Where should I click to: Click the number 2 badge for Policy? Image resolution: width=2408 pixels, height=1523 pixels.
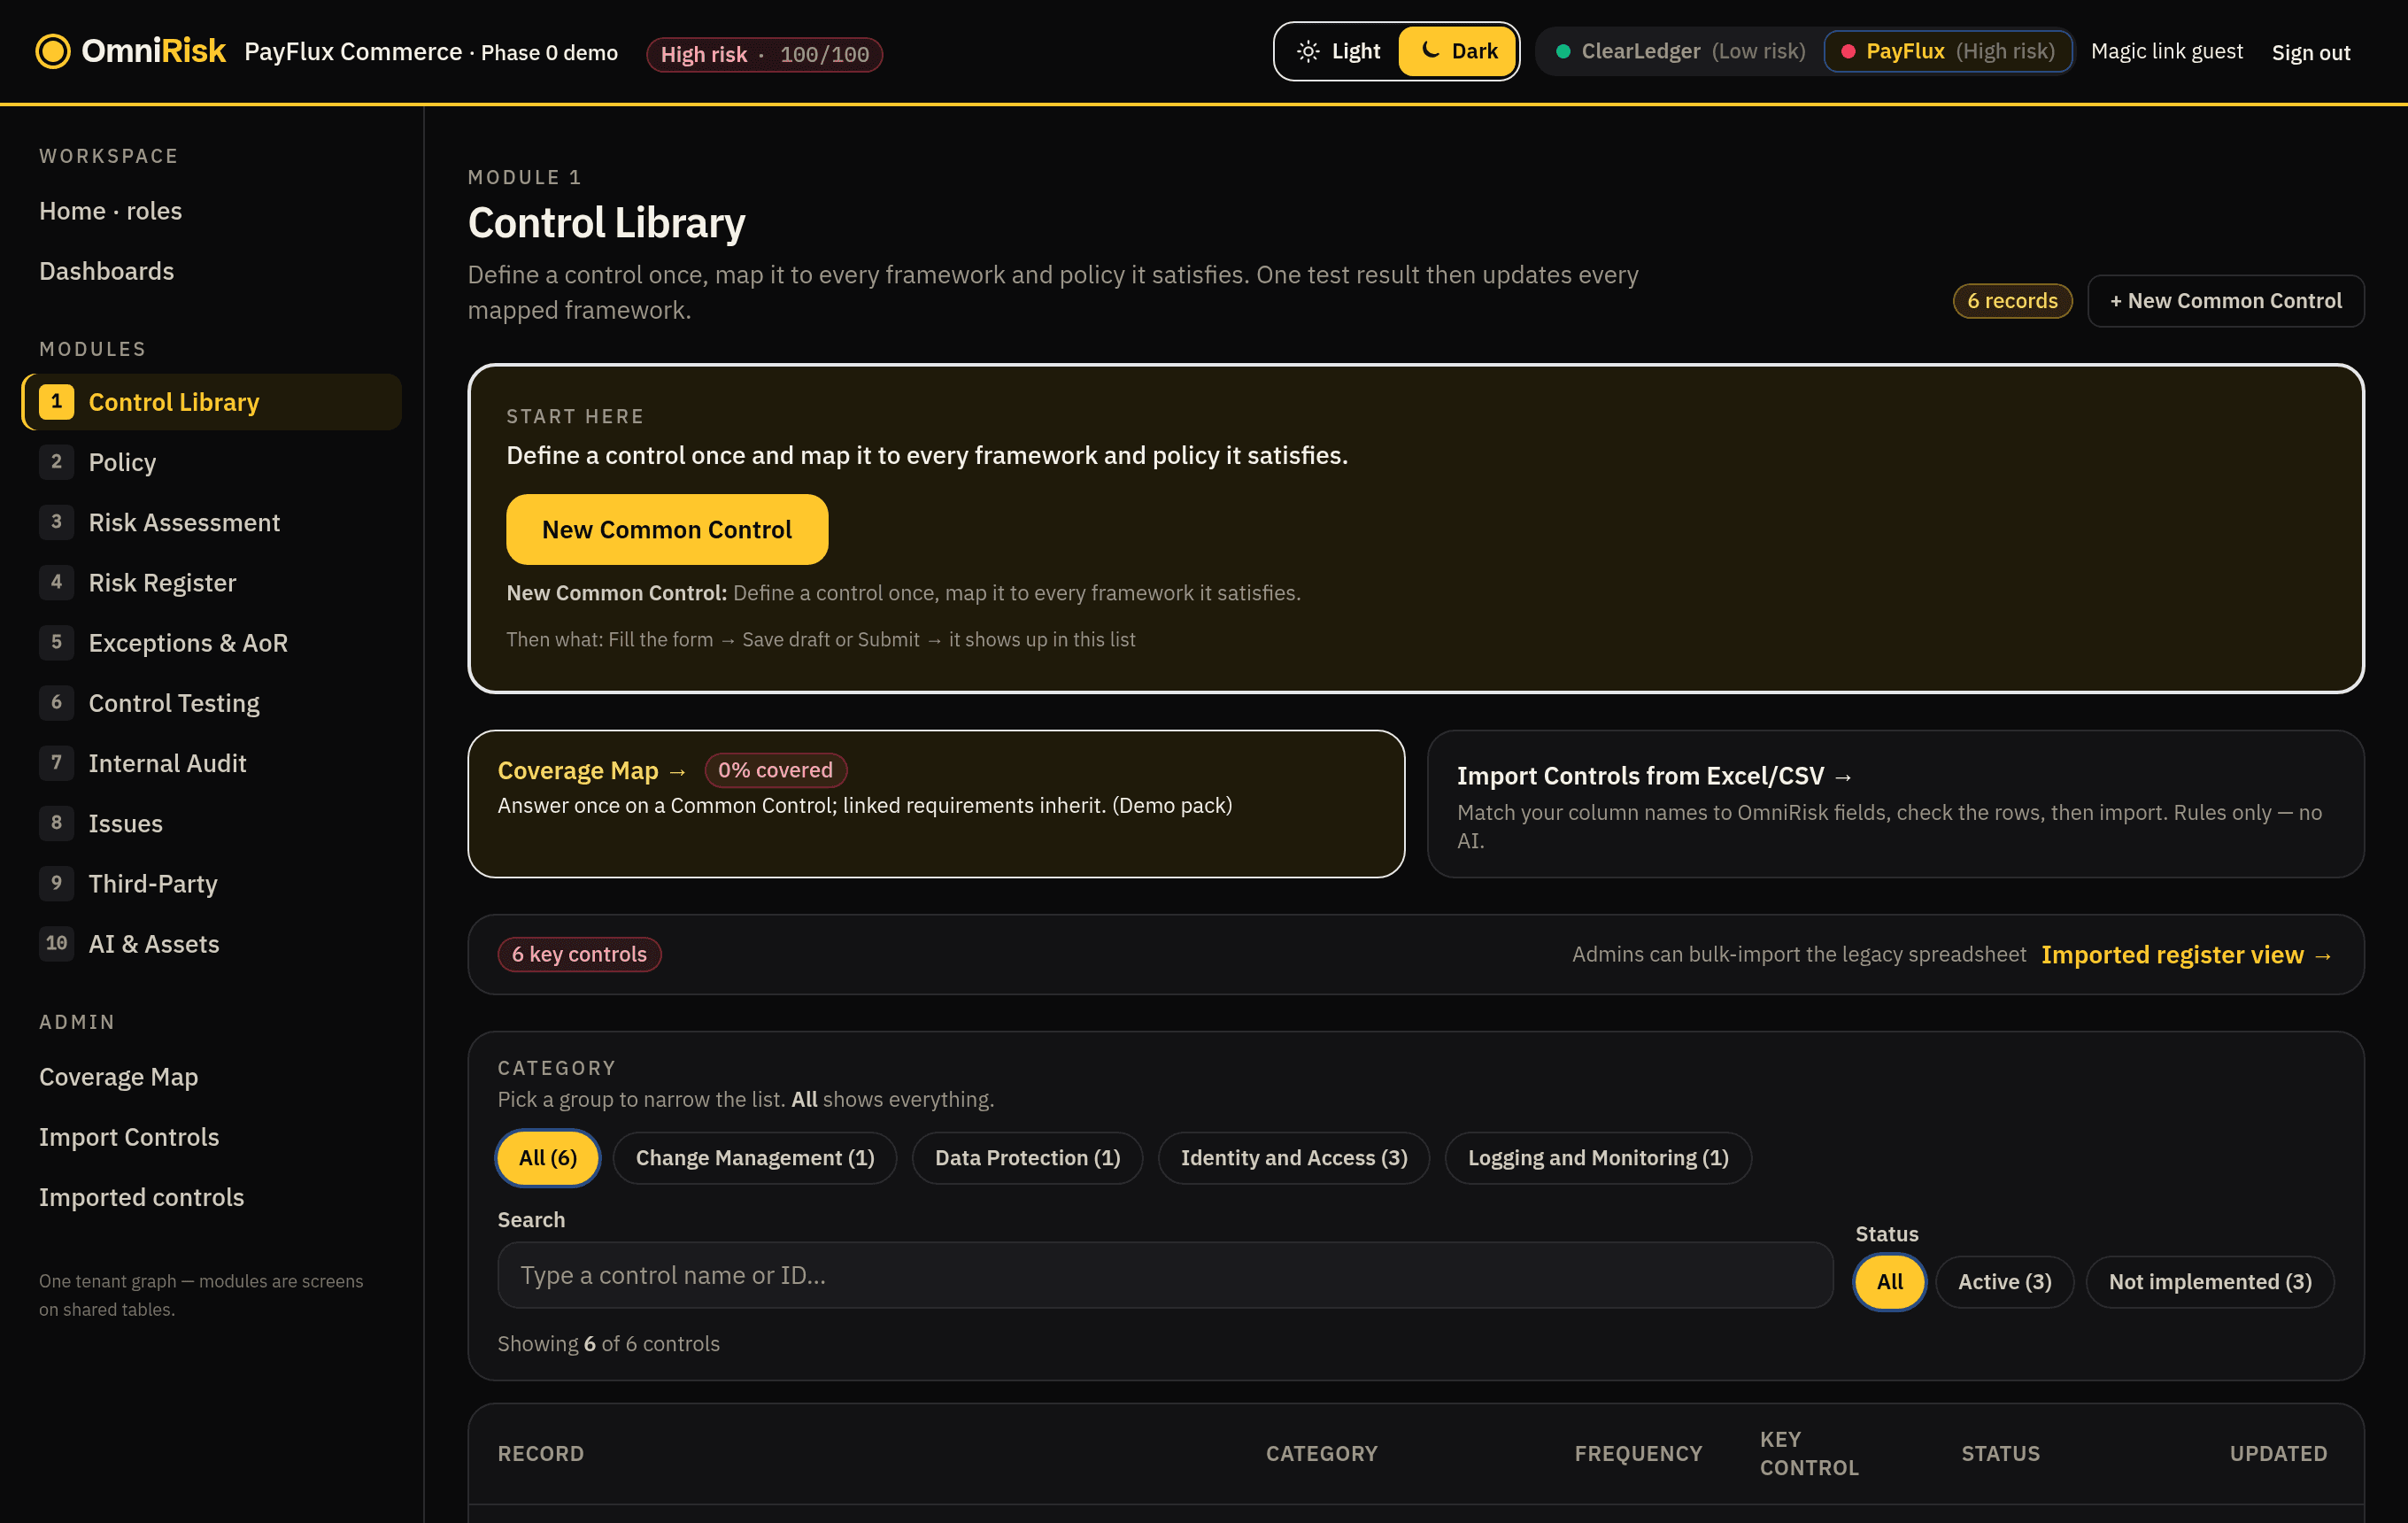(56, 462)
